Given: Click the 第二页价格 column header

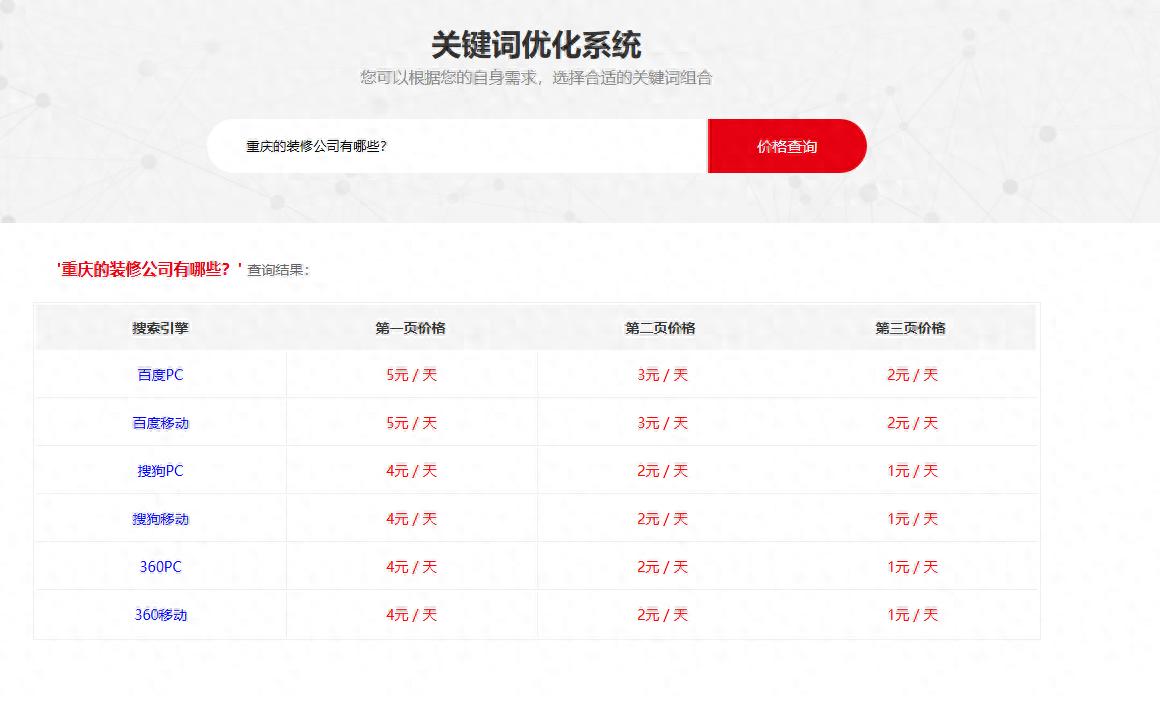Looking at the screenshot, I should (x=663, y=327).
